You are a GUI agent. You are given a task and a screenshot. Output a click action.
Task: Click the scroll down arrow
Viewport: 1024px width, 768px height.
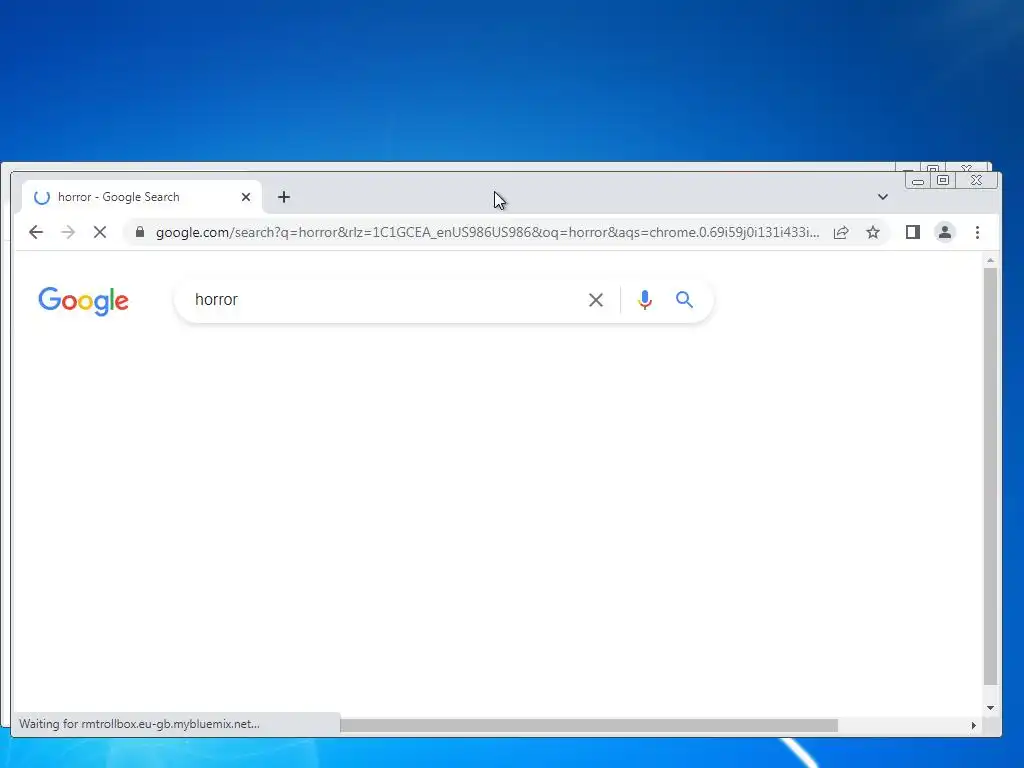(x=991, y=708)
